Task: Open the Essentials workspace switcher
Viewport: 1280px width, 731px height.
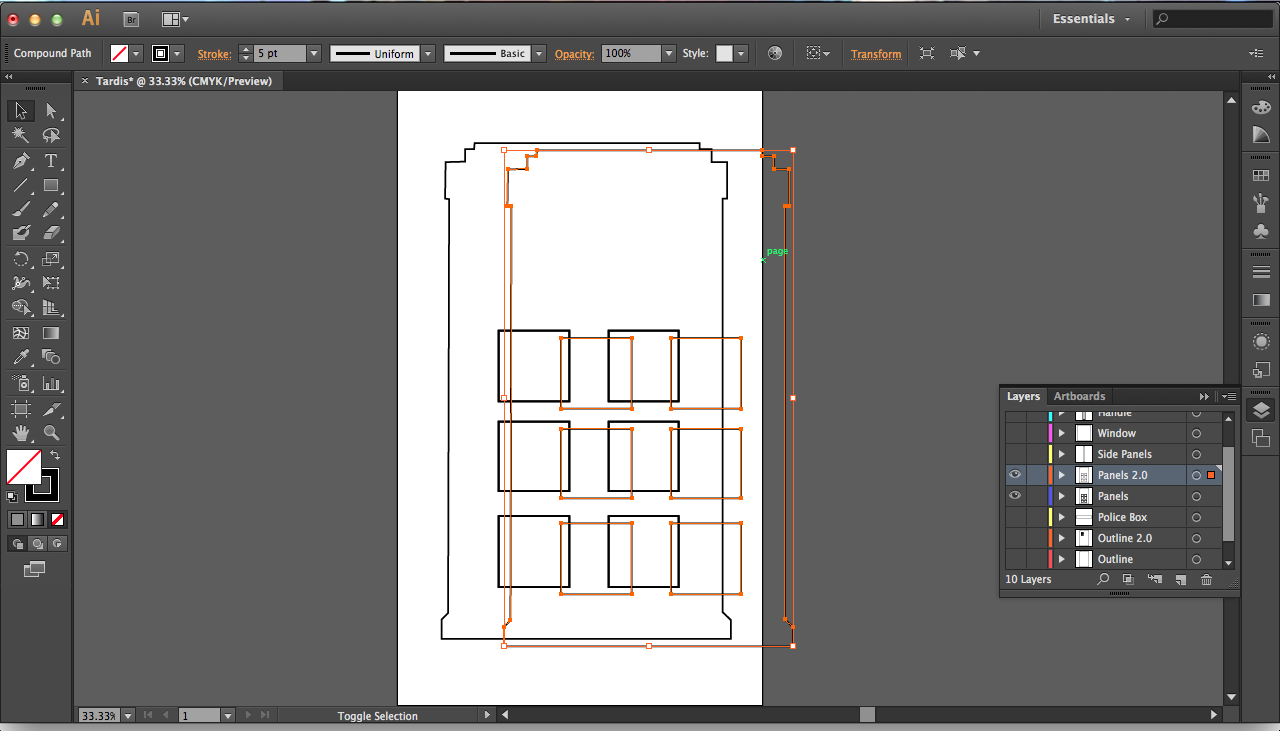Action: (1092, 19)
